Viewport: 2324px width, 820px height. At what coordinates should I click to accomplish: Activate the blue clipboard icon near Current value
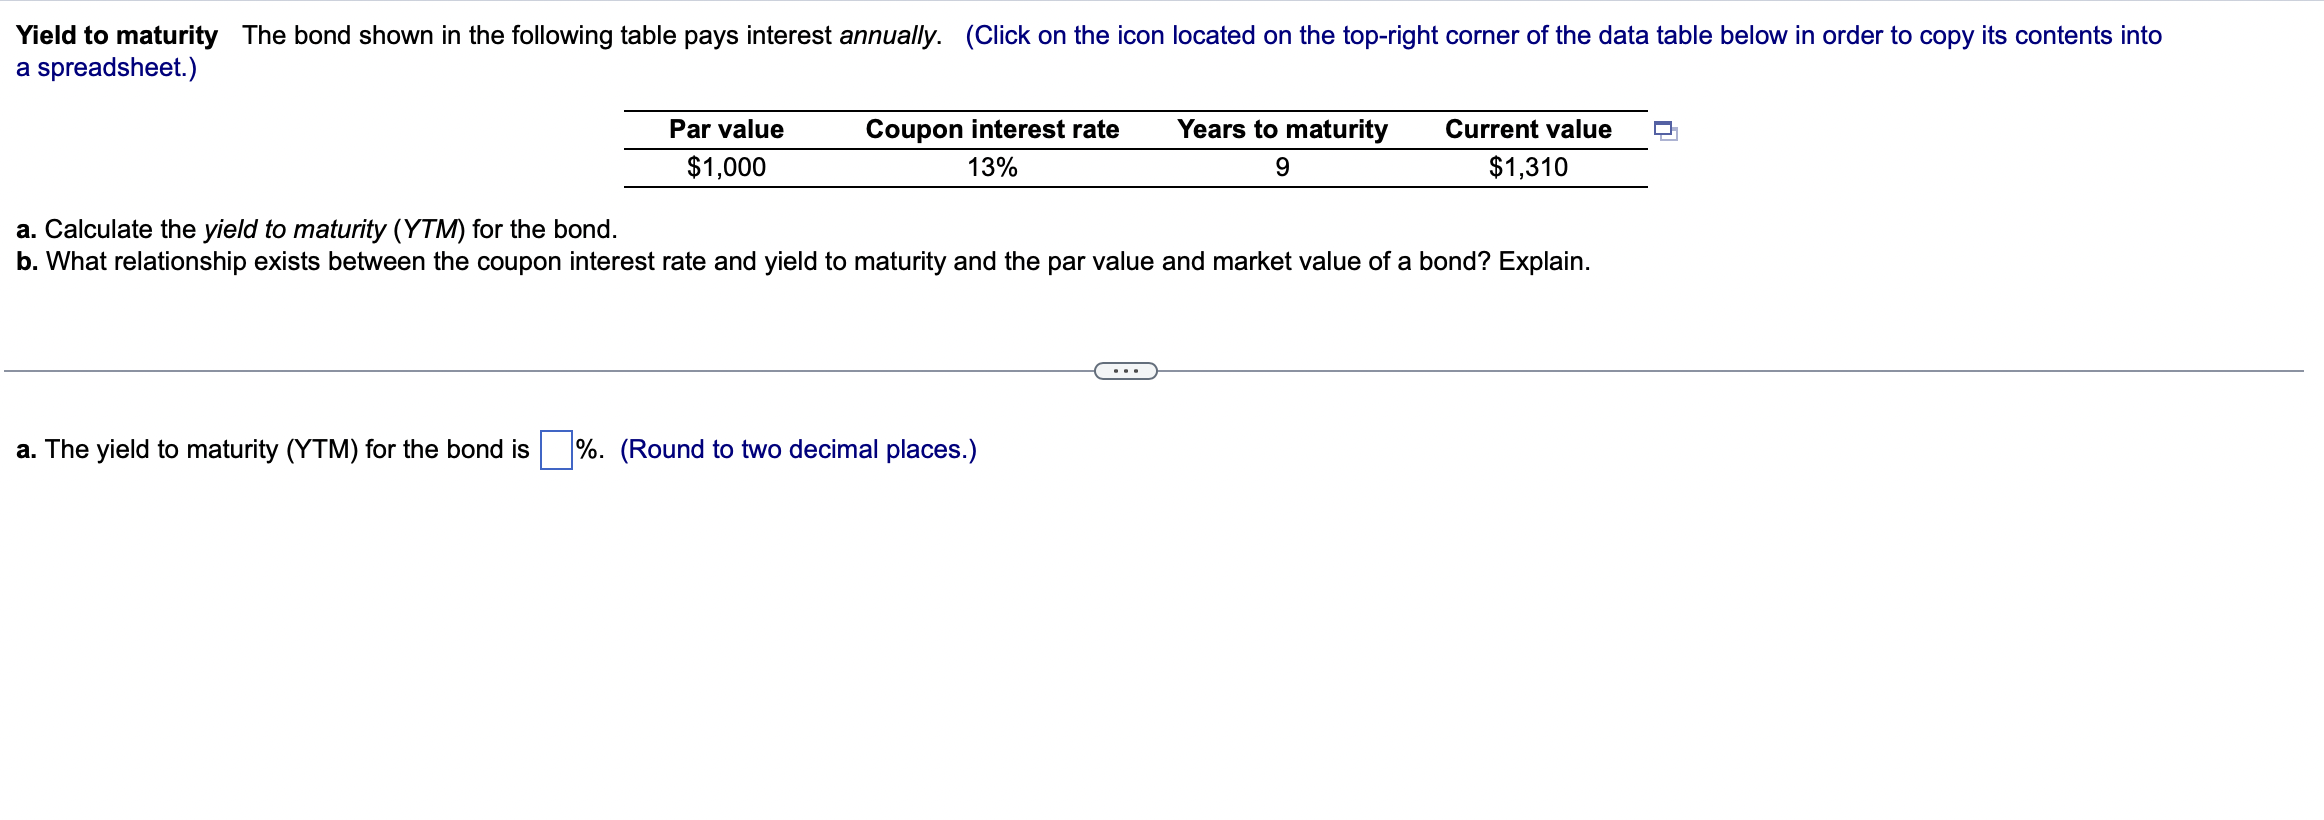[1668, 130]
